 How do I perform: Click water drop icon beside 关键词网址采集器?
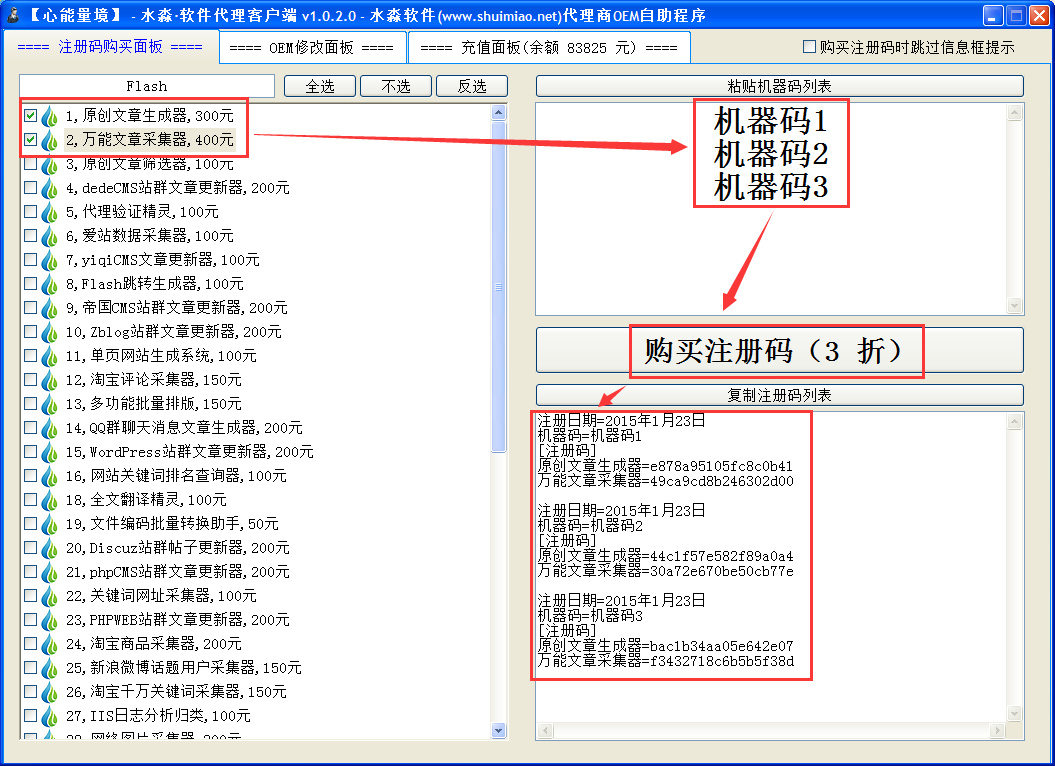point(49,596)
